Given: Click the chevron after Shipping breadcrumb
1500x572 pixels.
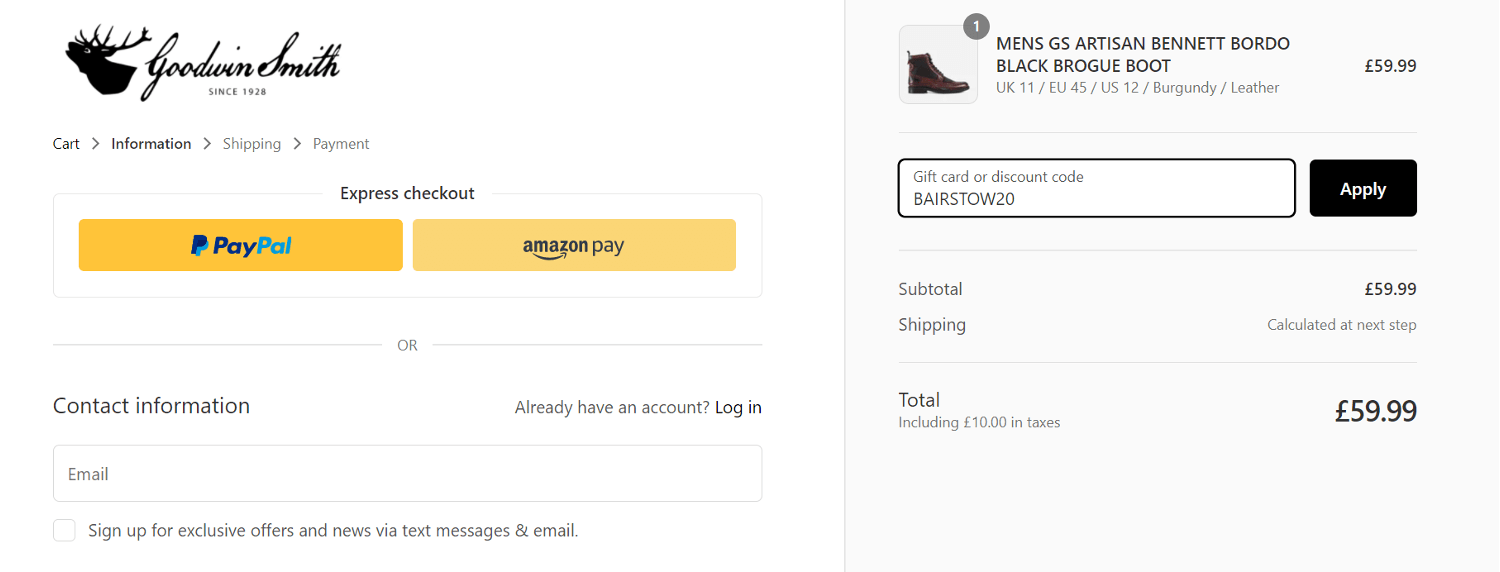Looking at the screenshot, I should tap(297, 144).
